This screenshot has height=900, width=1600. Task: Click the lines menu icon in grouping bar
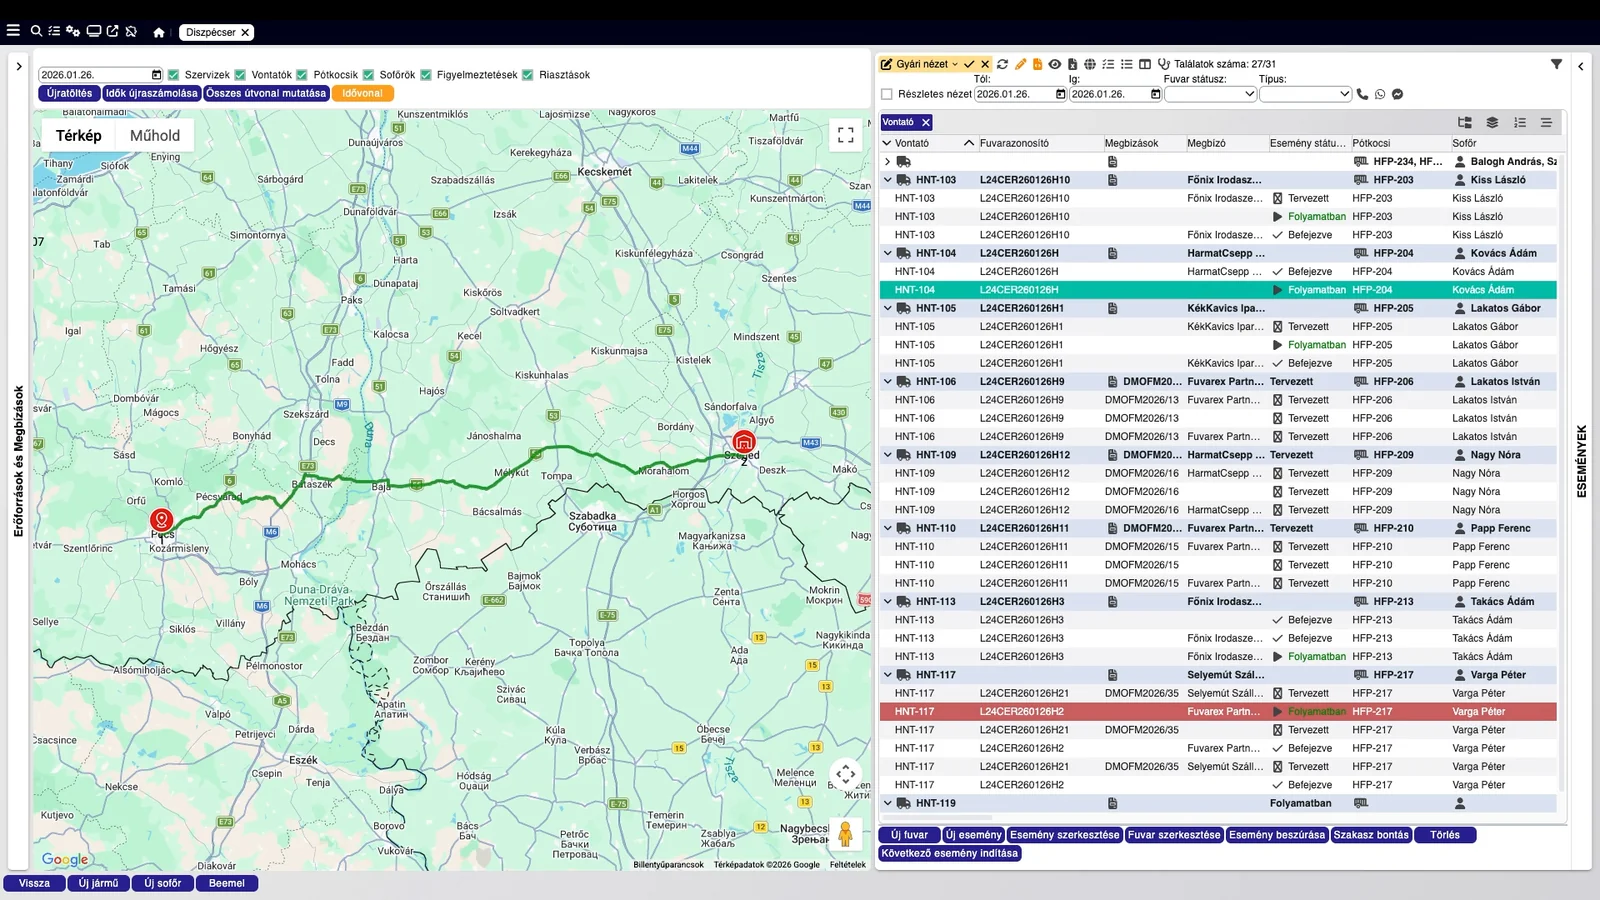point(1546,122)
